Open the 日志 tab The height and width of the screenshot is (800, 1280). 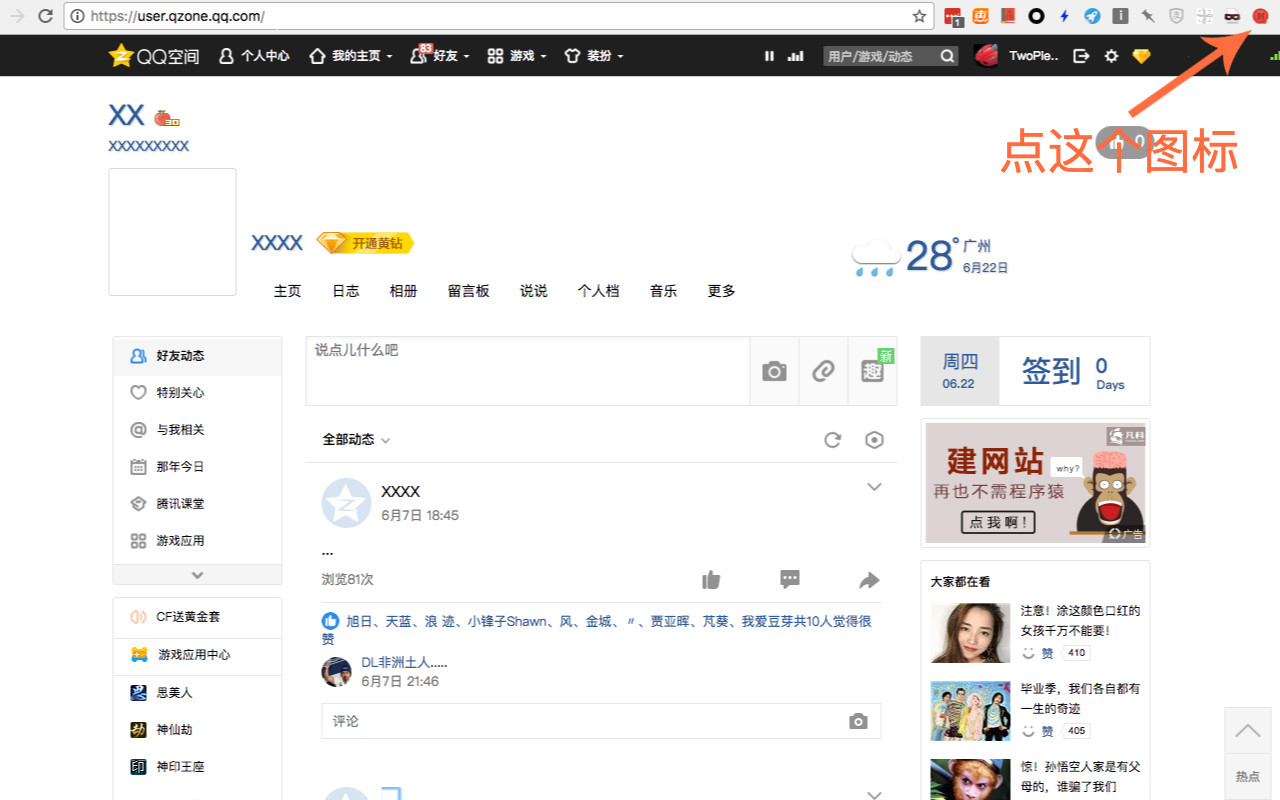(346, 291)
